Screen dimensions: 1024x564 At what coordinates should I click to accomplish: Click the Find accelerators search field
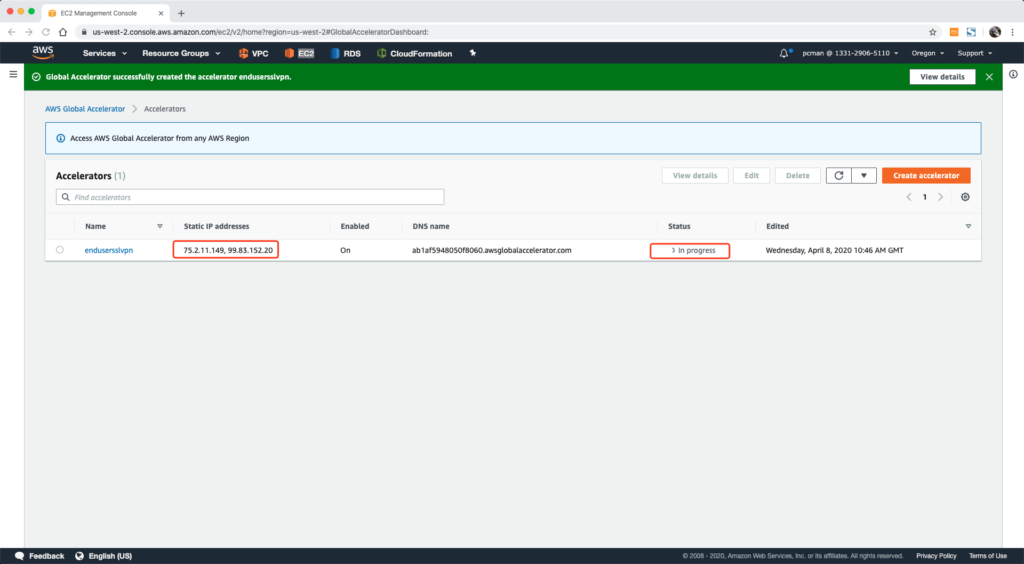click(x=250, y=197)
